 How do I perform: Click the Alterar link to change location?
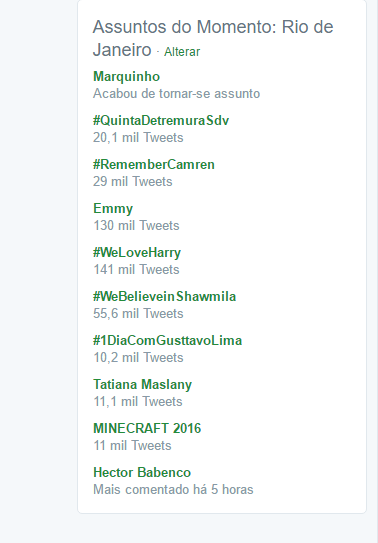click(x=182, y=52)
